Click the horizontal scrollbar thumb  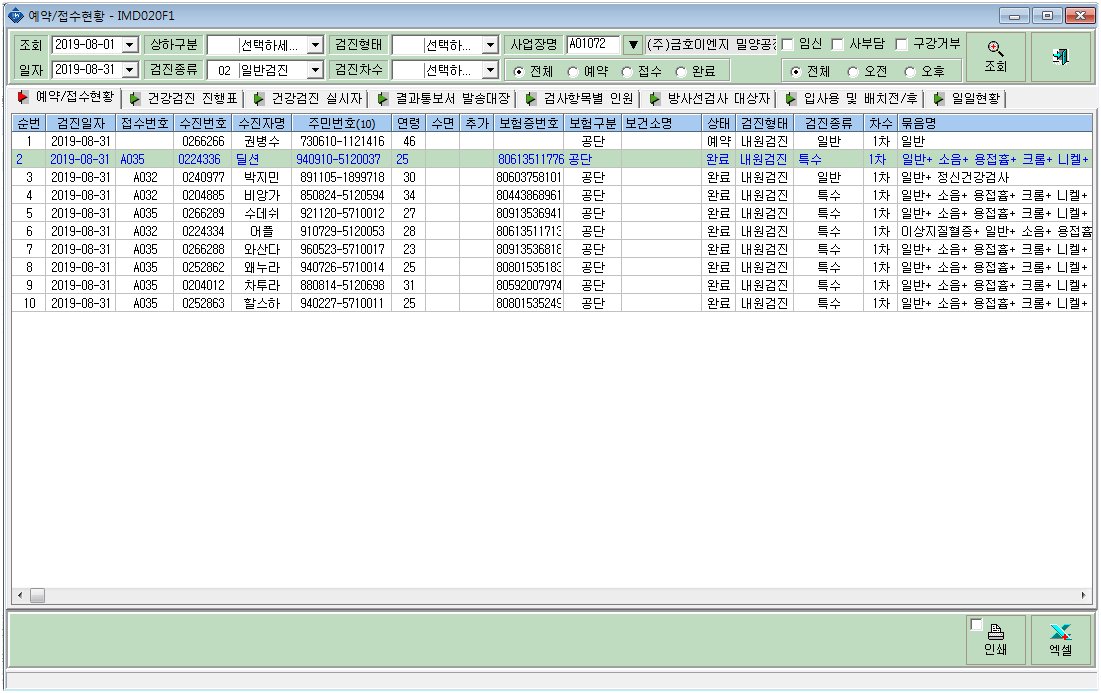click(x=37, y=595)
